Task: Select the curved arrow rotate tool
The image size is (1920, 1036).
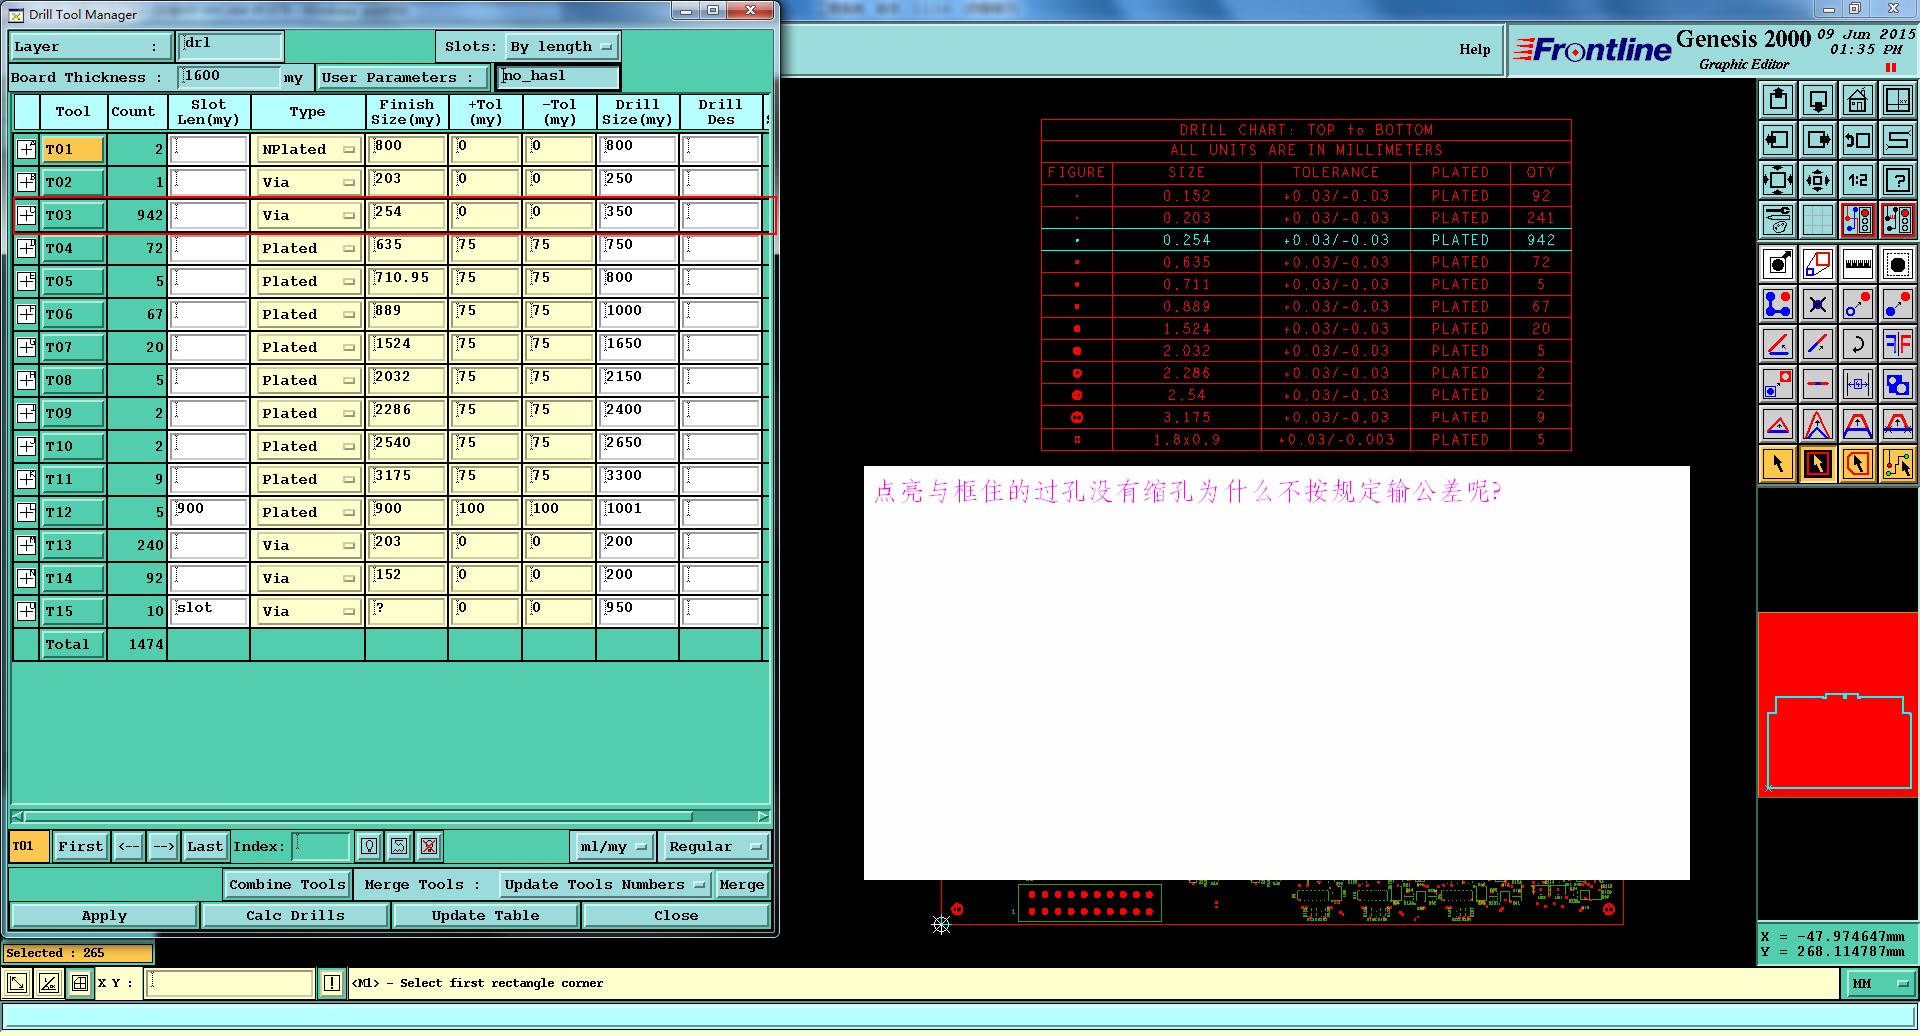Action: [1858, 344]
